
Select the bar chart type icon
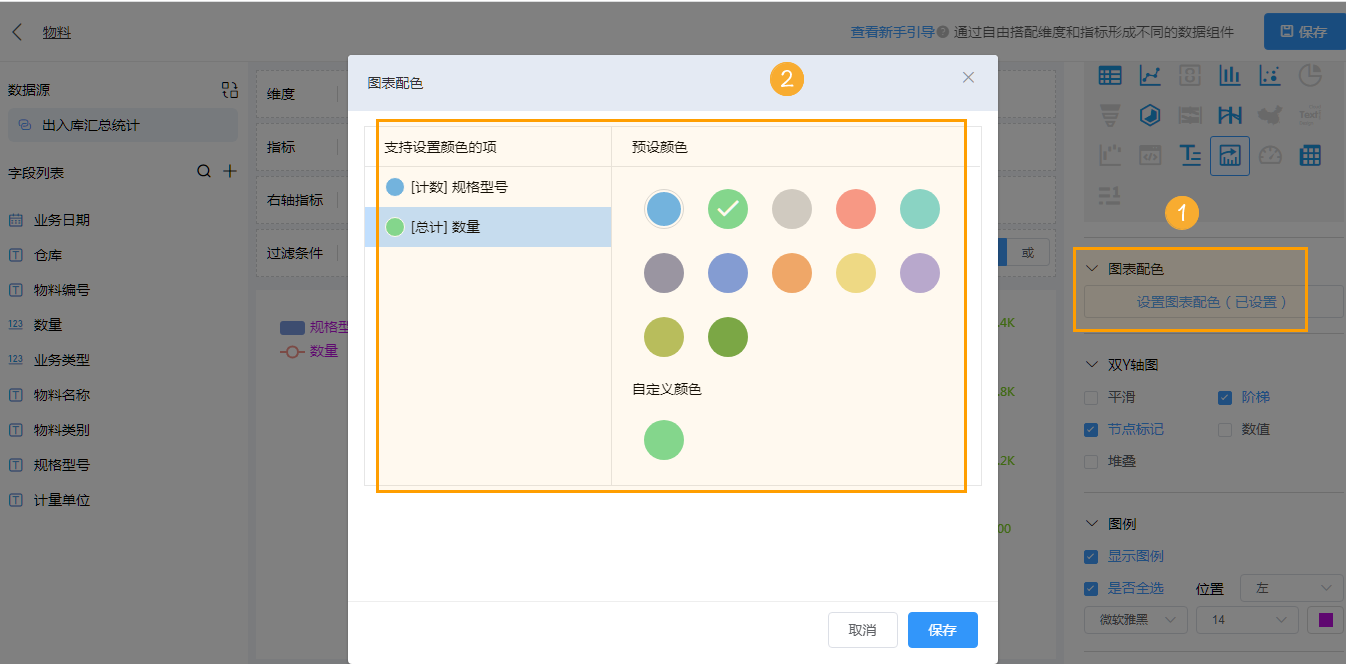pos(1230,76)
